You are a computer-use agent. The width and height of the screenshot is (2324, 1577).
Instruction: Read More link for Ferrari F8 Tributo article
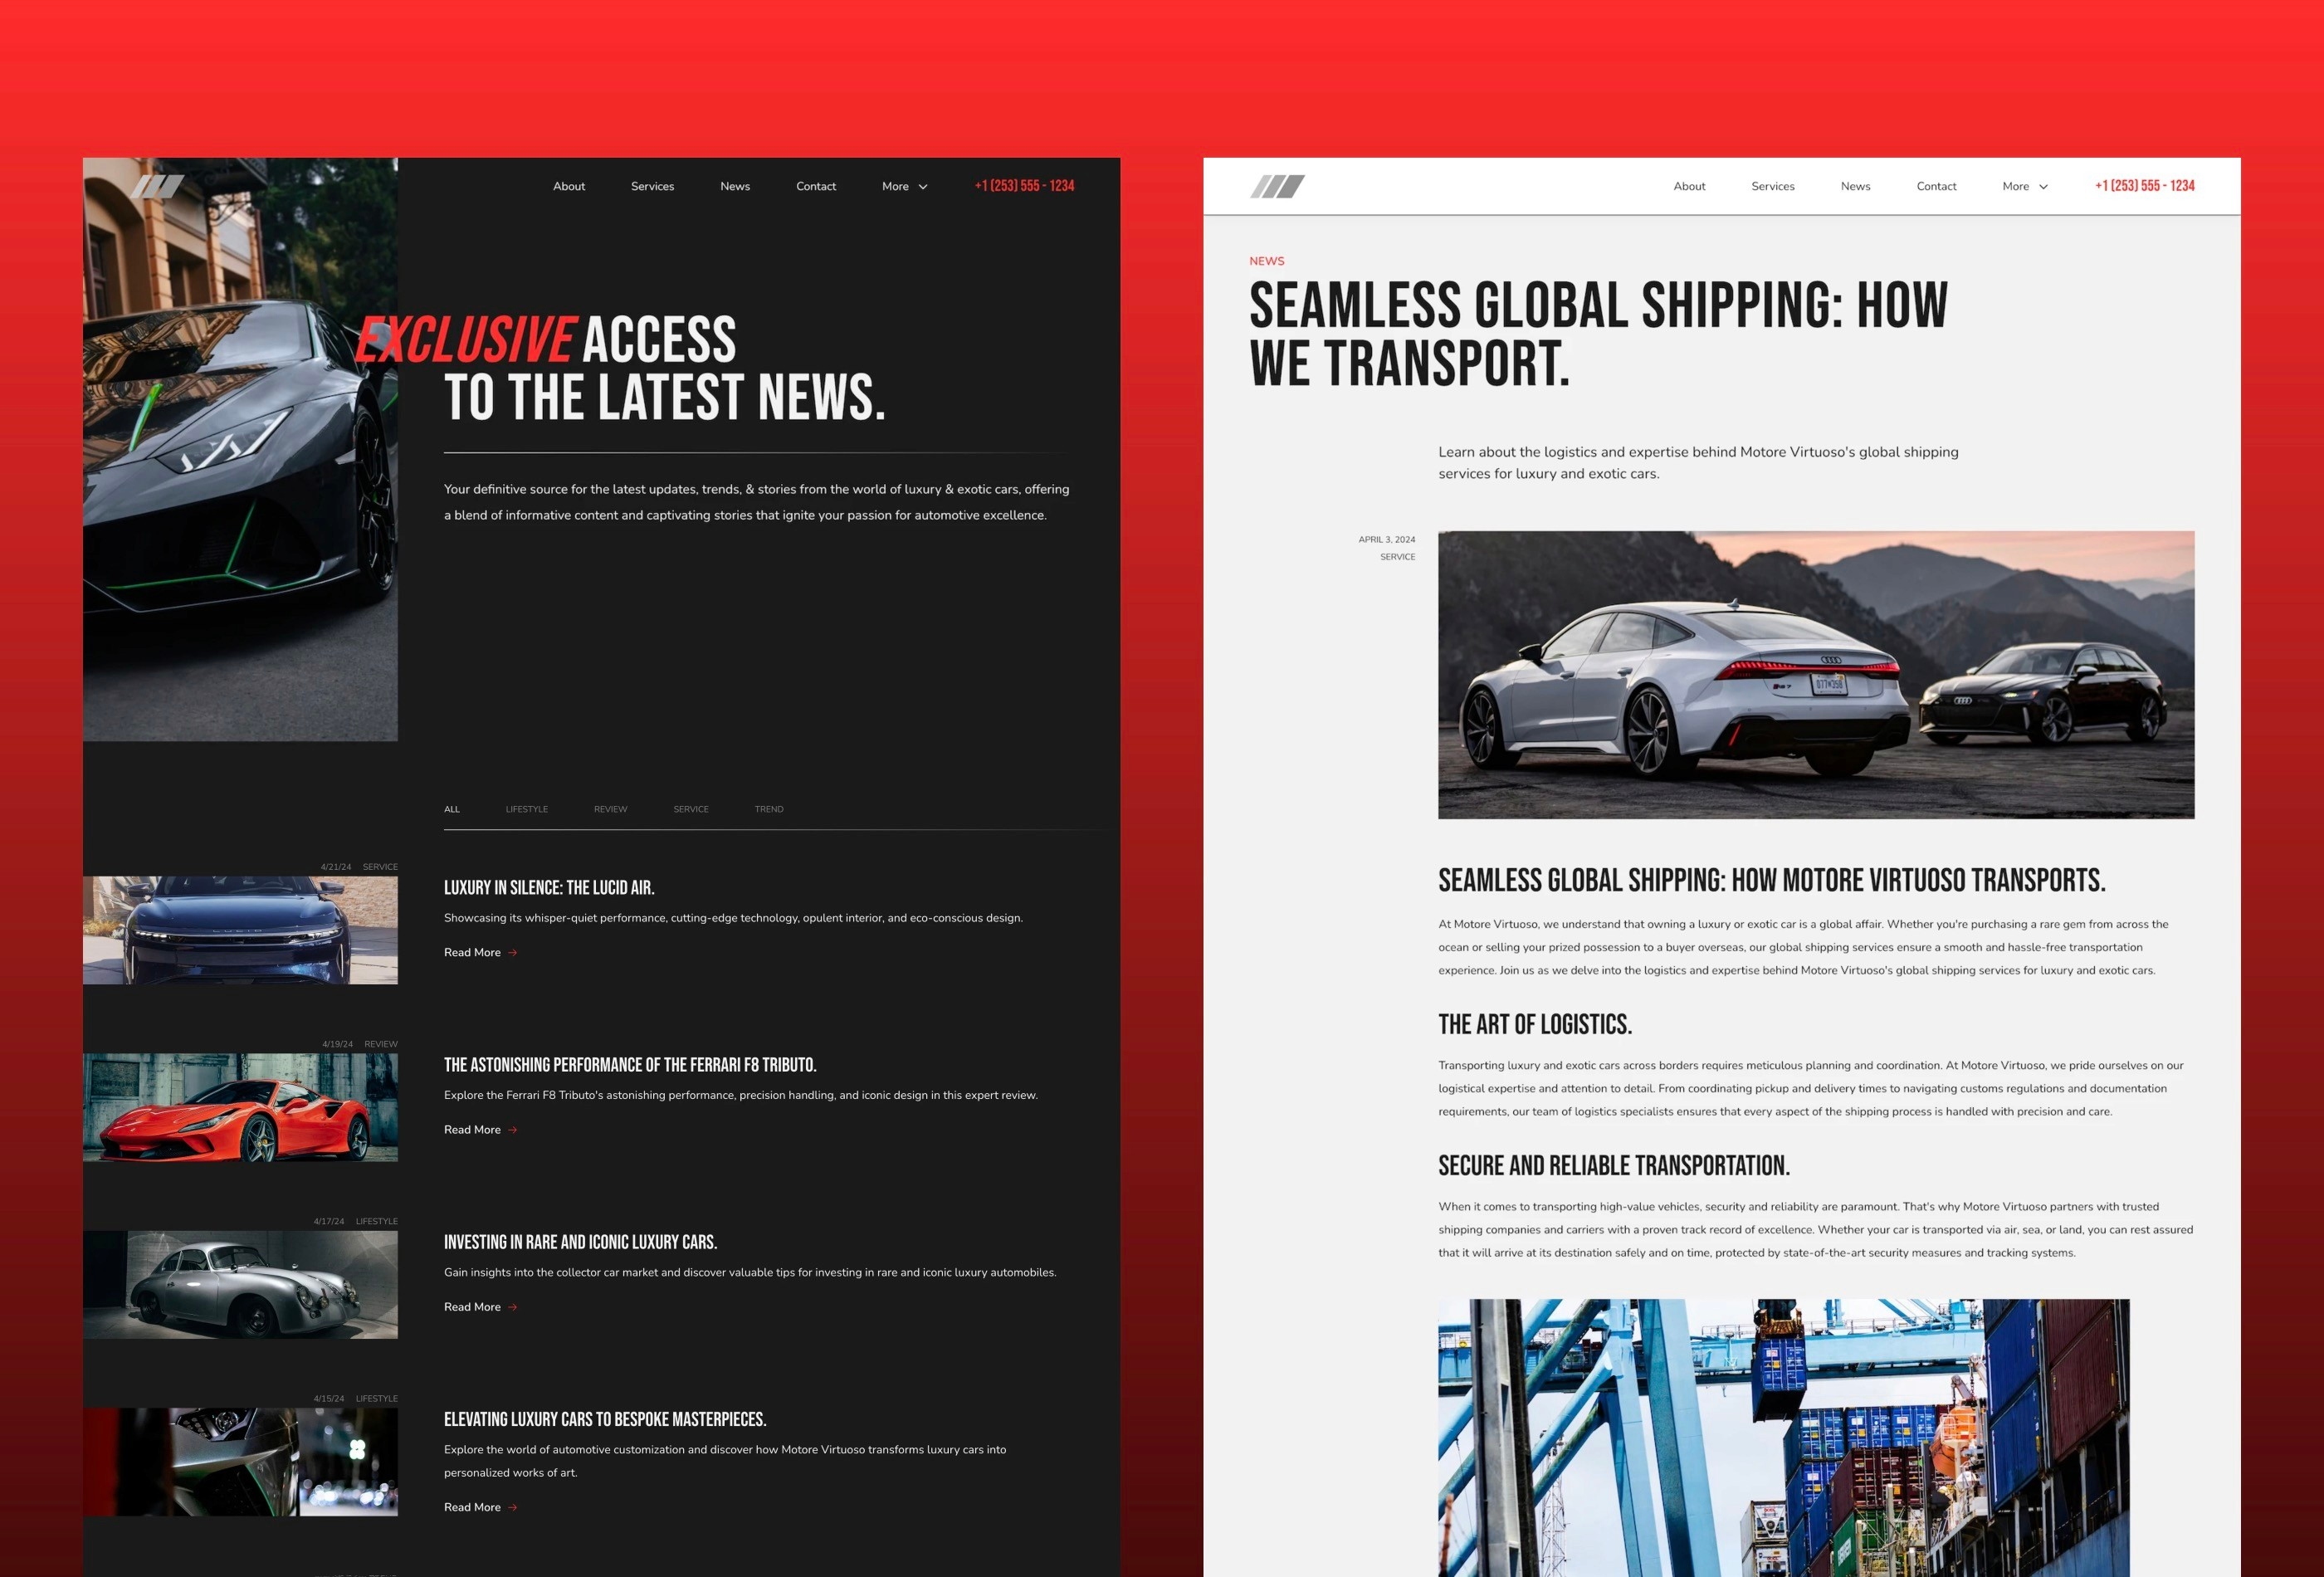[476, 1128]
